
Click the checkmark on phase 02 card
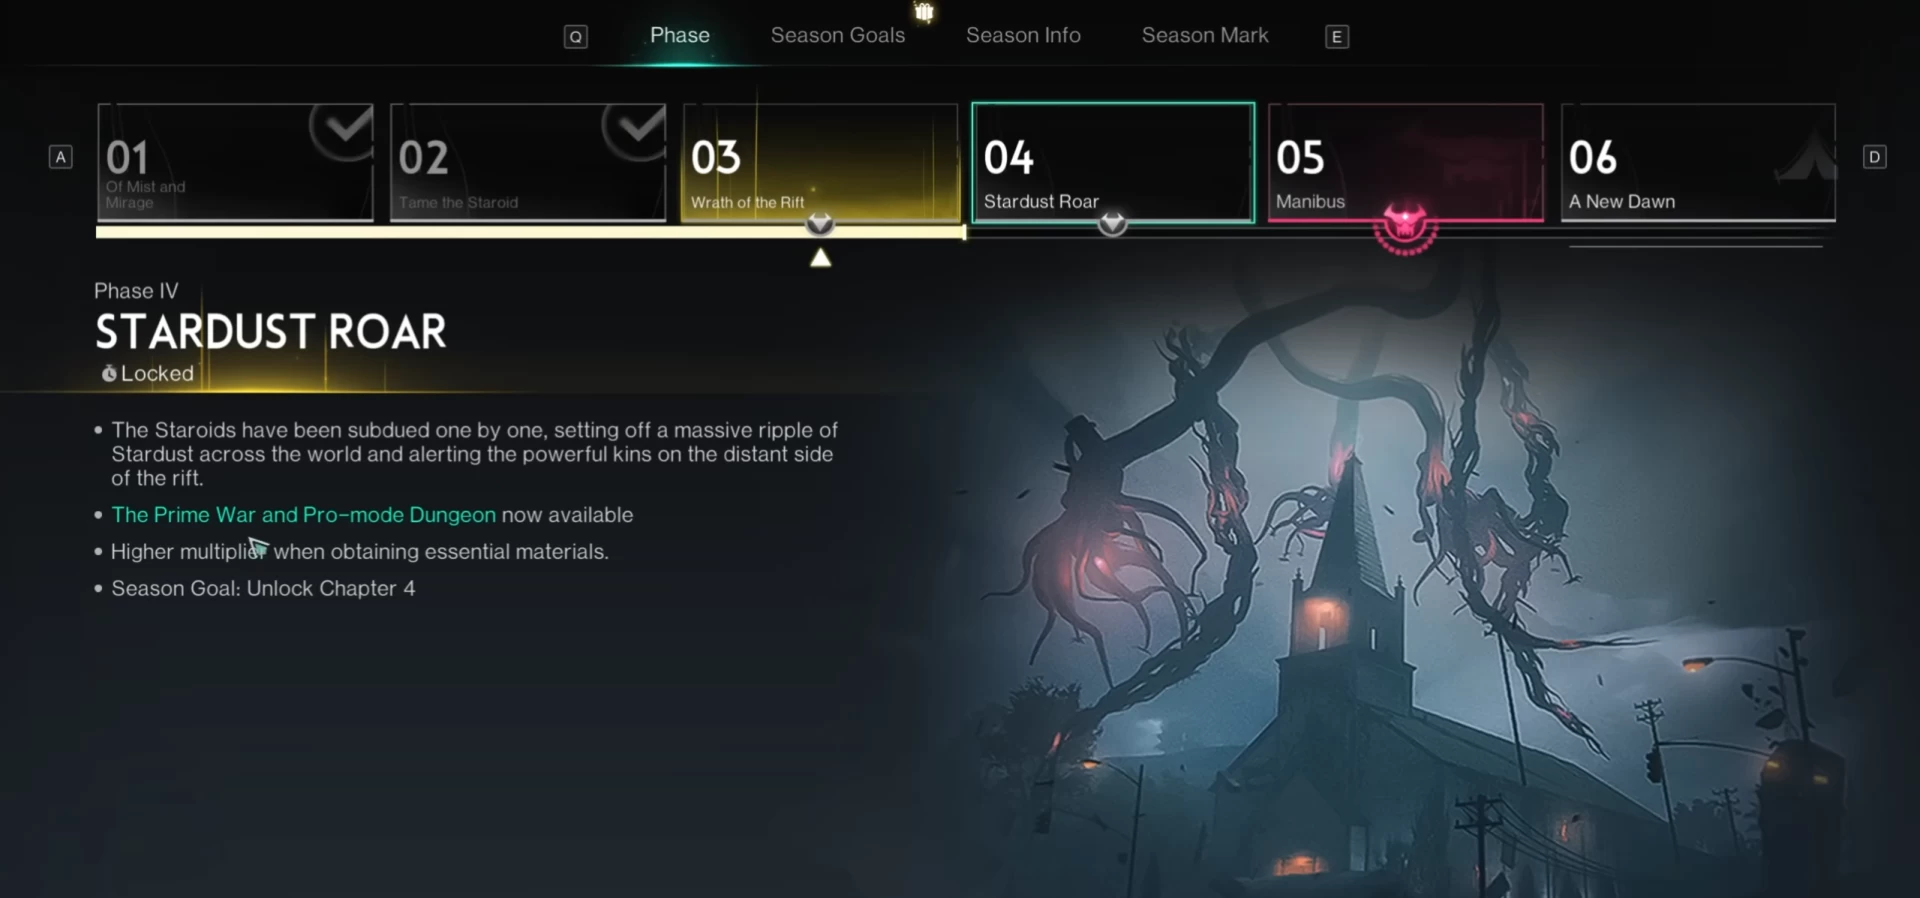click(634, 130)
